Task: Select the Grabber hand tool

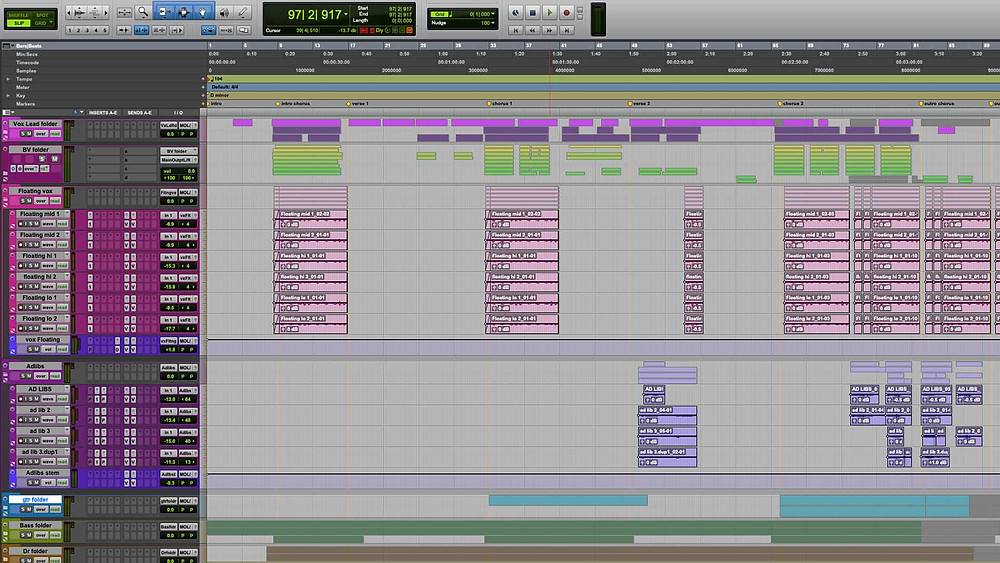Action: tap(202, 11)
